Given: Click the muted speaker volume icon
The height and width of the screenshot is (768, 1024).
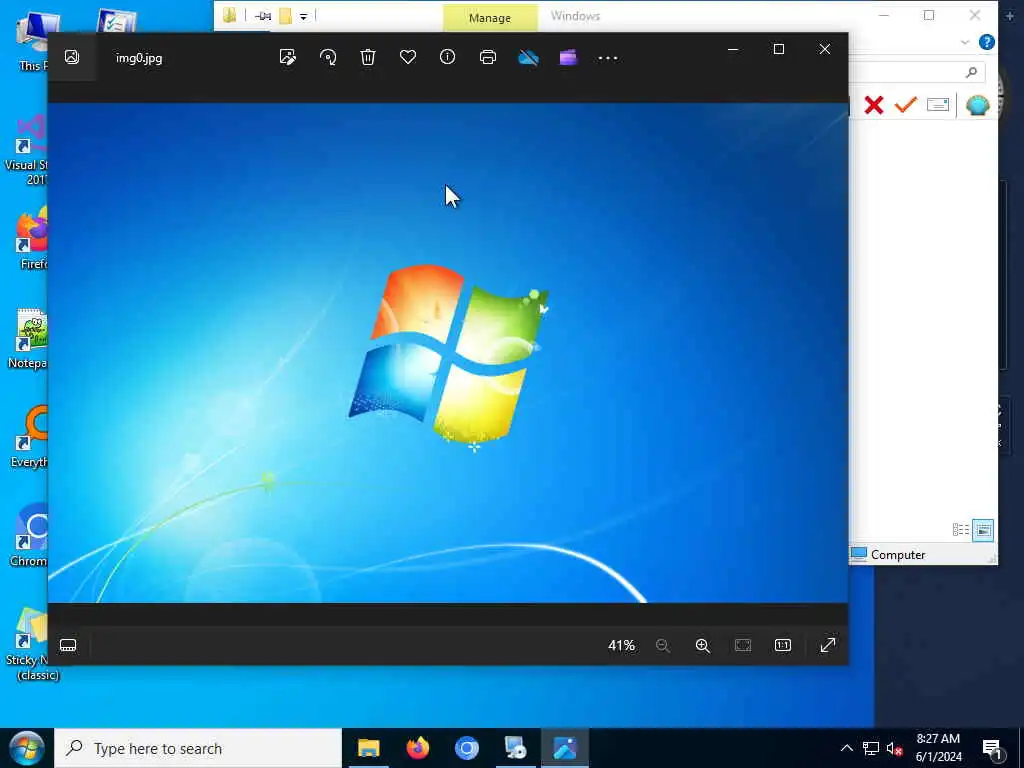Looking at the screenshot, I should (x=894, y=748).
